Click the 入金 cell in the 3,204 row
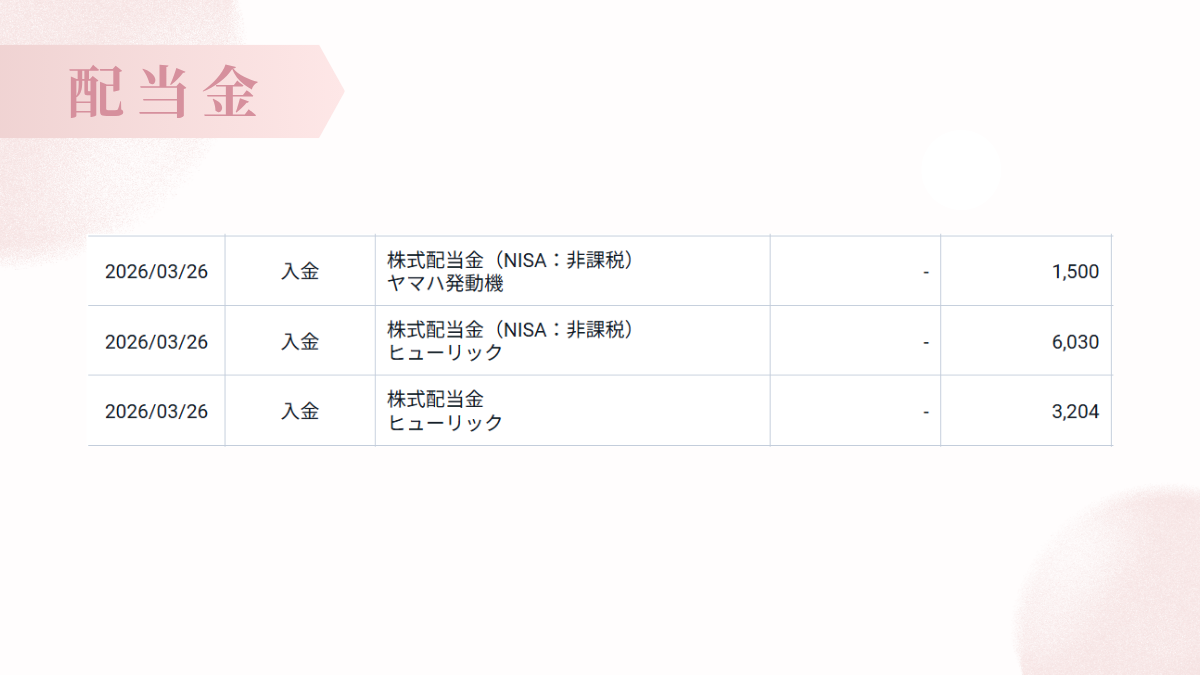The image size is (1200, 675). tap(300, 411)
